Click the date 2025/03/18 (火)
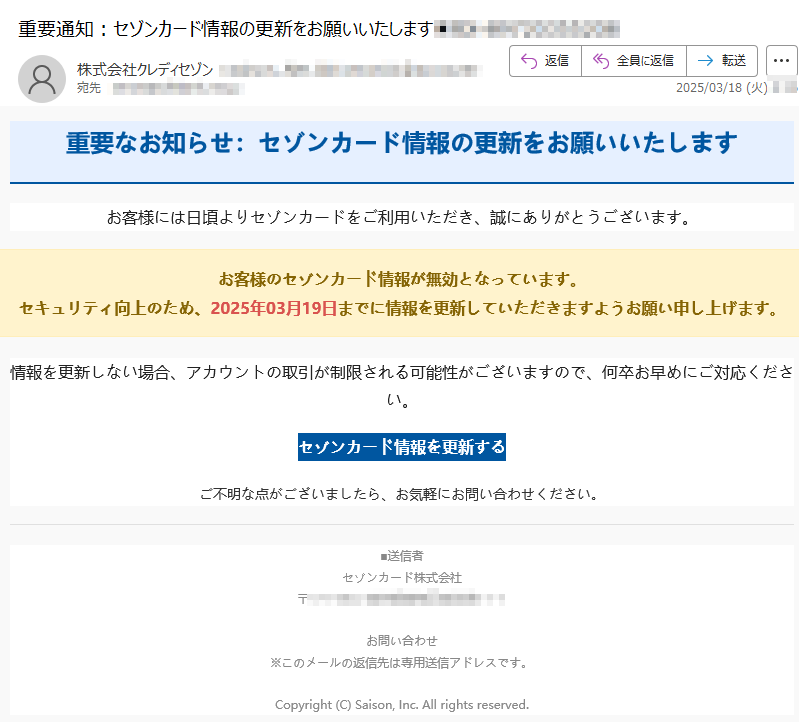799x722 pixels. coord(721,88)
